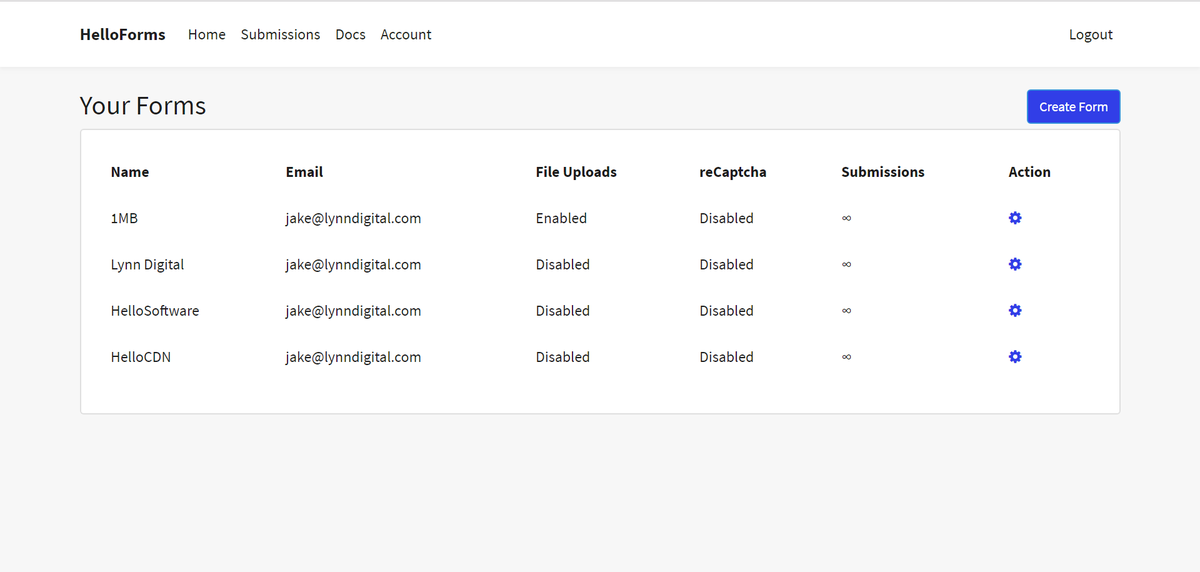The image size is (1200, 572).
Task: Click the Name column header
Action: [130, 172]
